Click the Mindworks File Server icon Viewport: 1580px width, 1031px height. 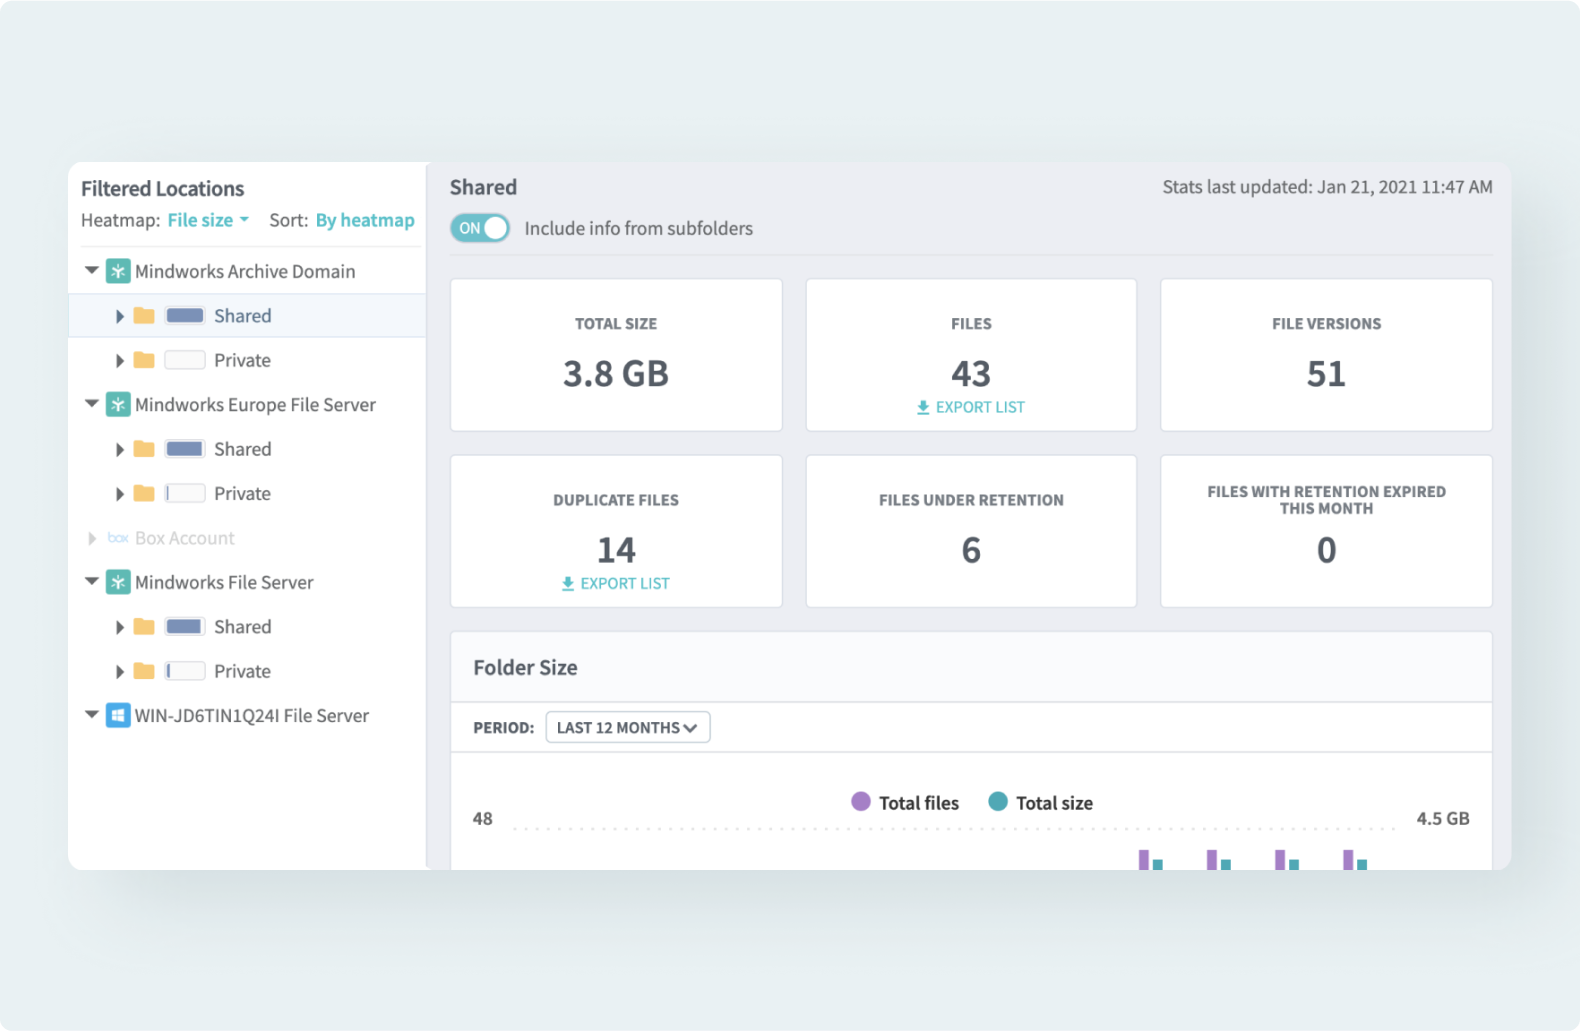pyautogui.click(x=118, y=583)
